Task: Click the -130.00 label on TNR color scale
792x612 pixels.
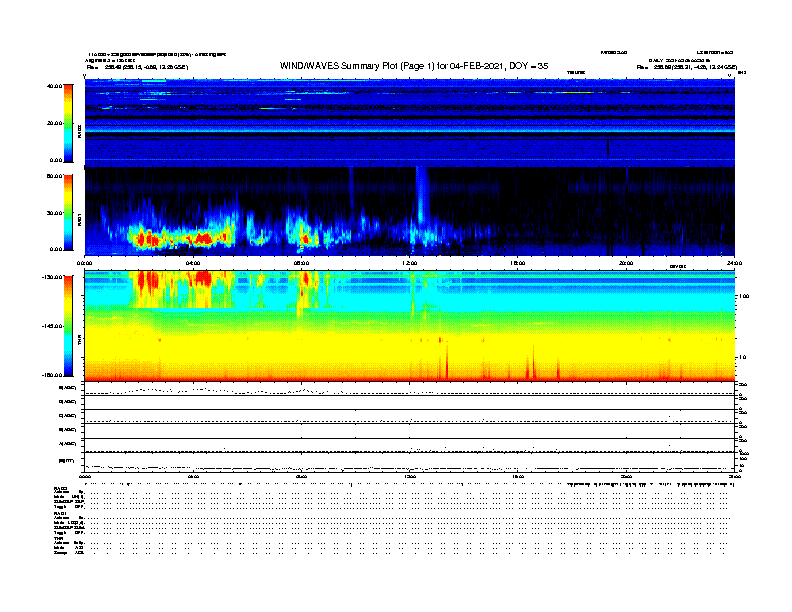Action: point(52,277)
